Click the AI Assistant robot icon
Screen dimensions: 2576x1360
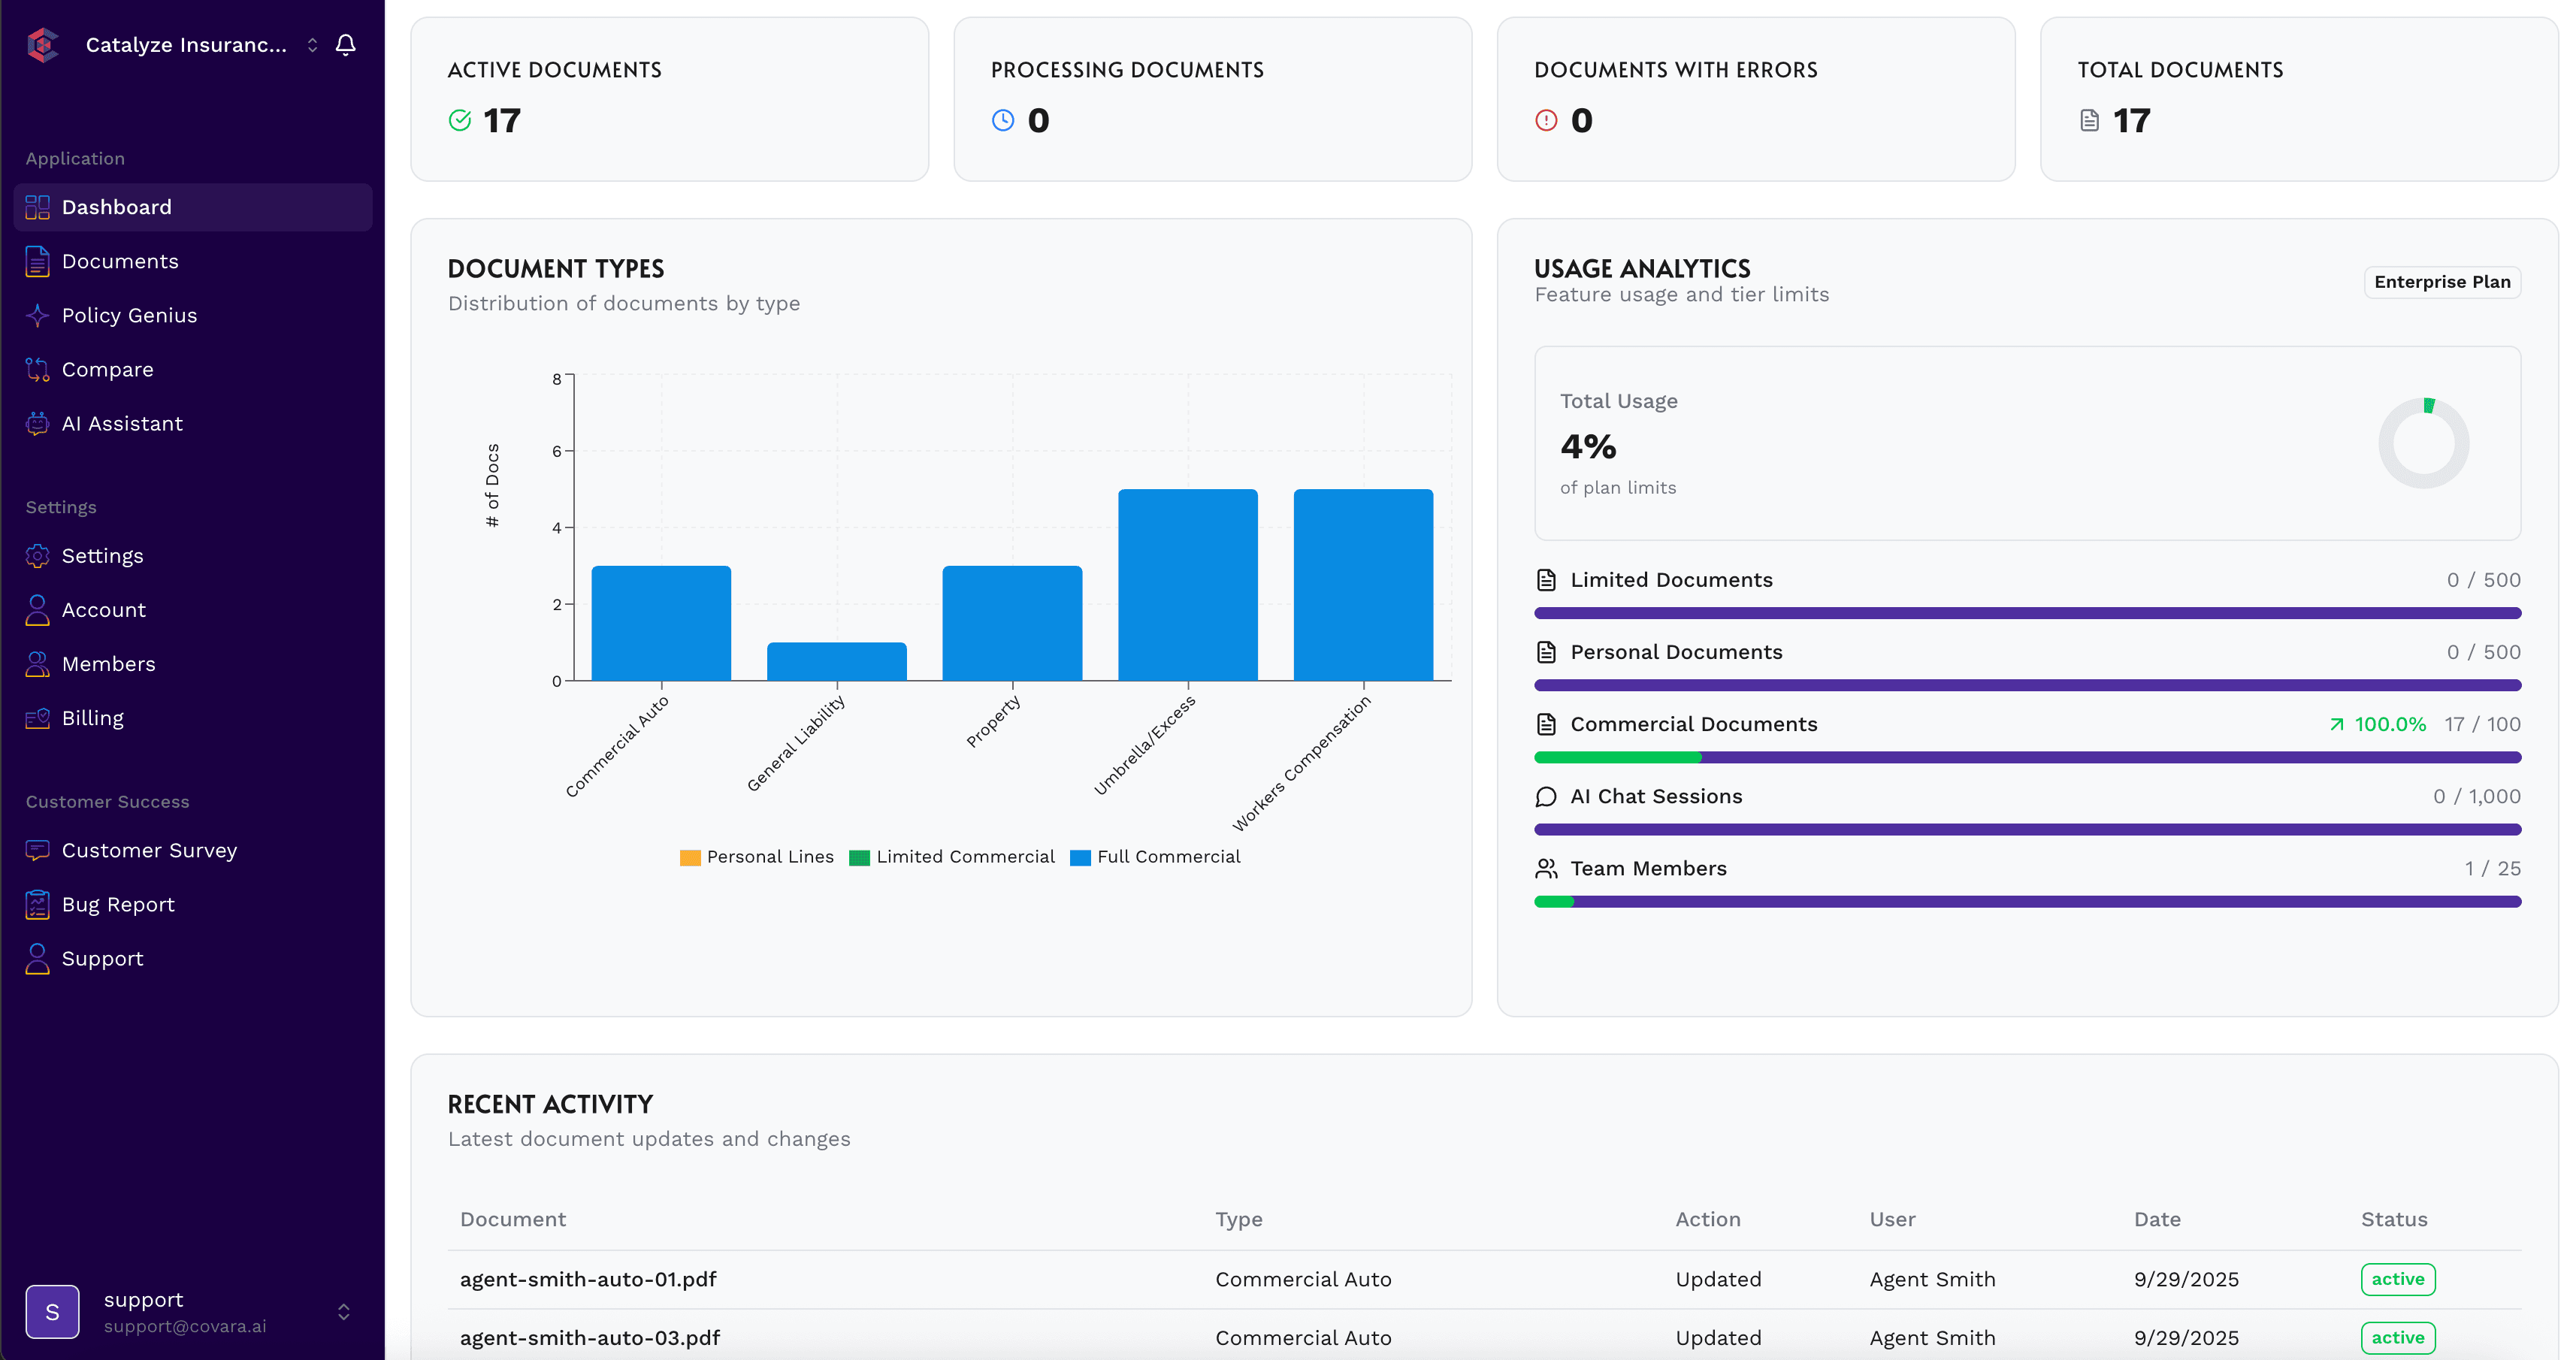37,424
